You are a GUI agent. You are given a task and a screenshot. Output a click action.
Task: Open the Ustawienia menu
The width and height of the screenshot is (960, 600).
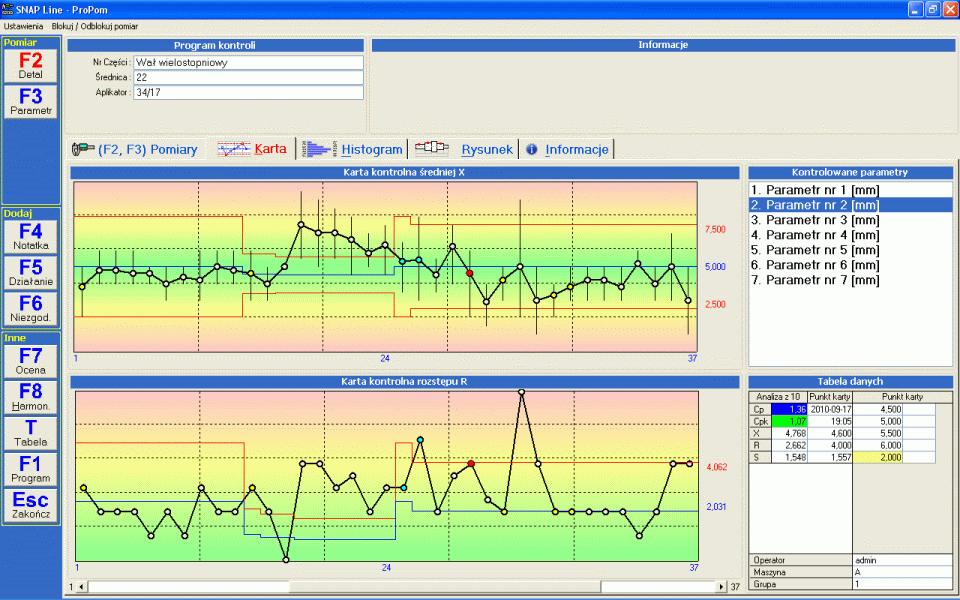coord(23,26)
